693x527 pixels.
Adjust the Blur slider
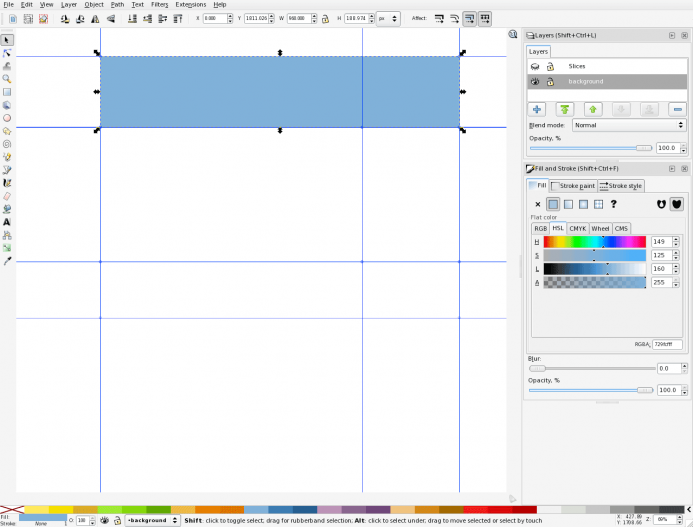592,368
